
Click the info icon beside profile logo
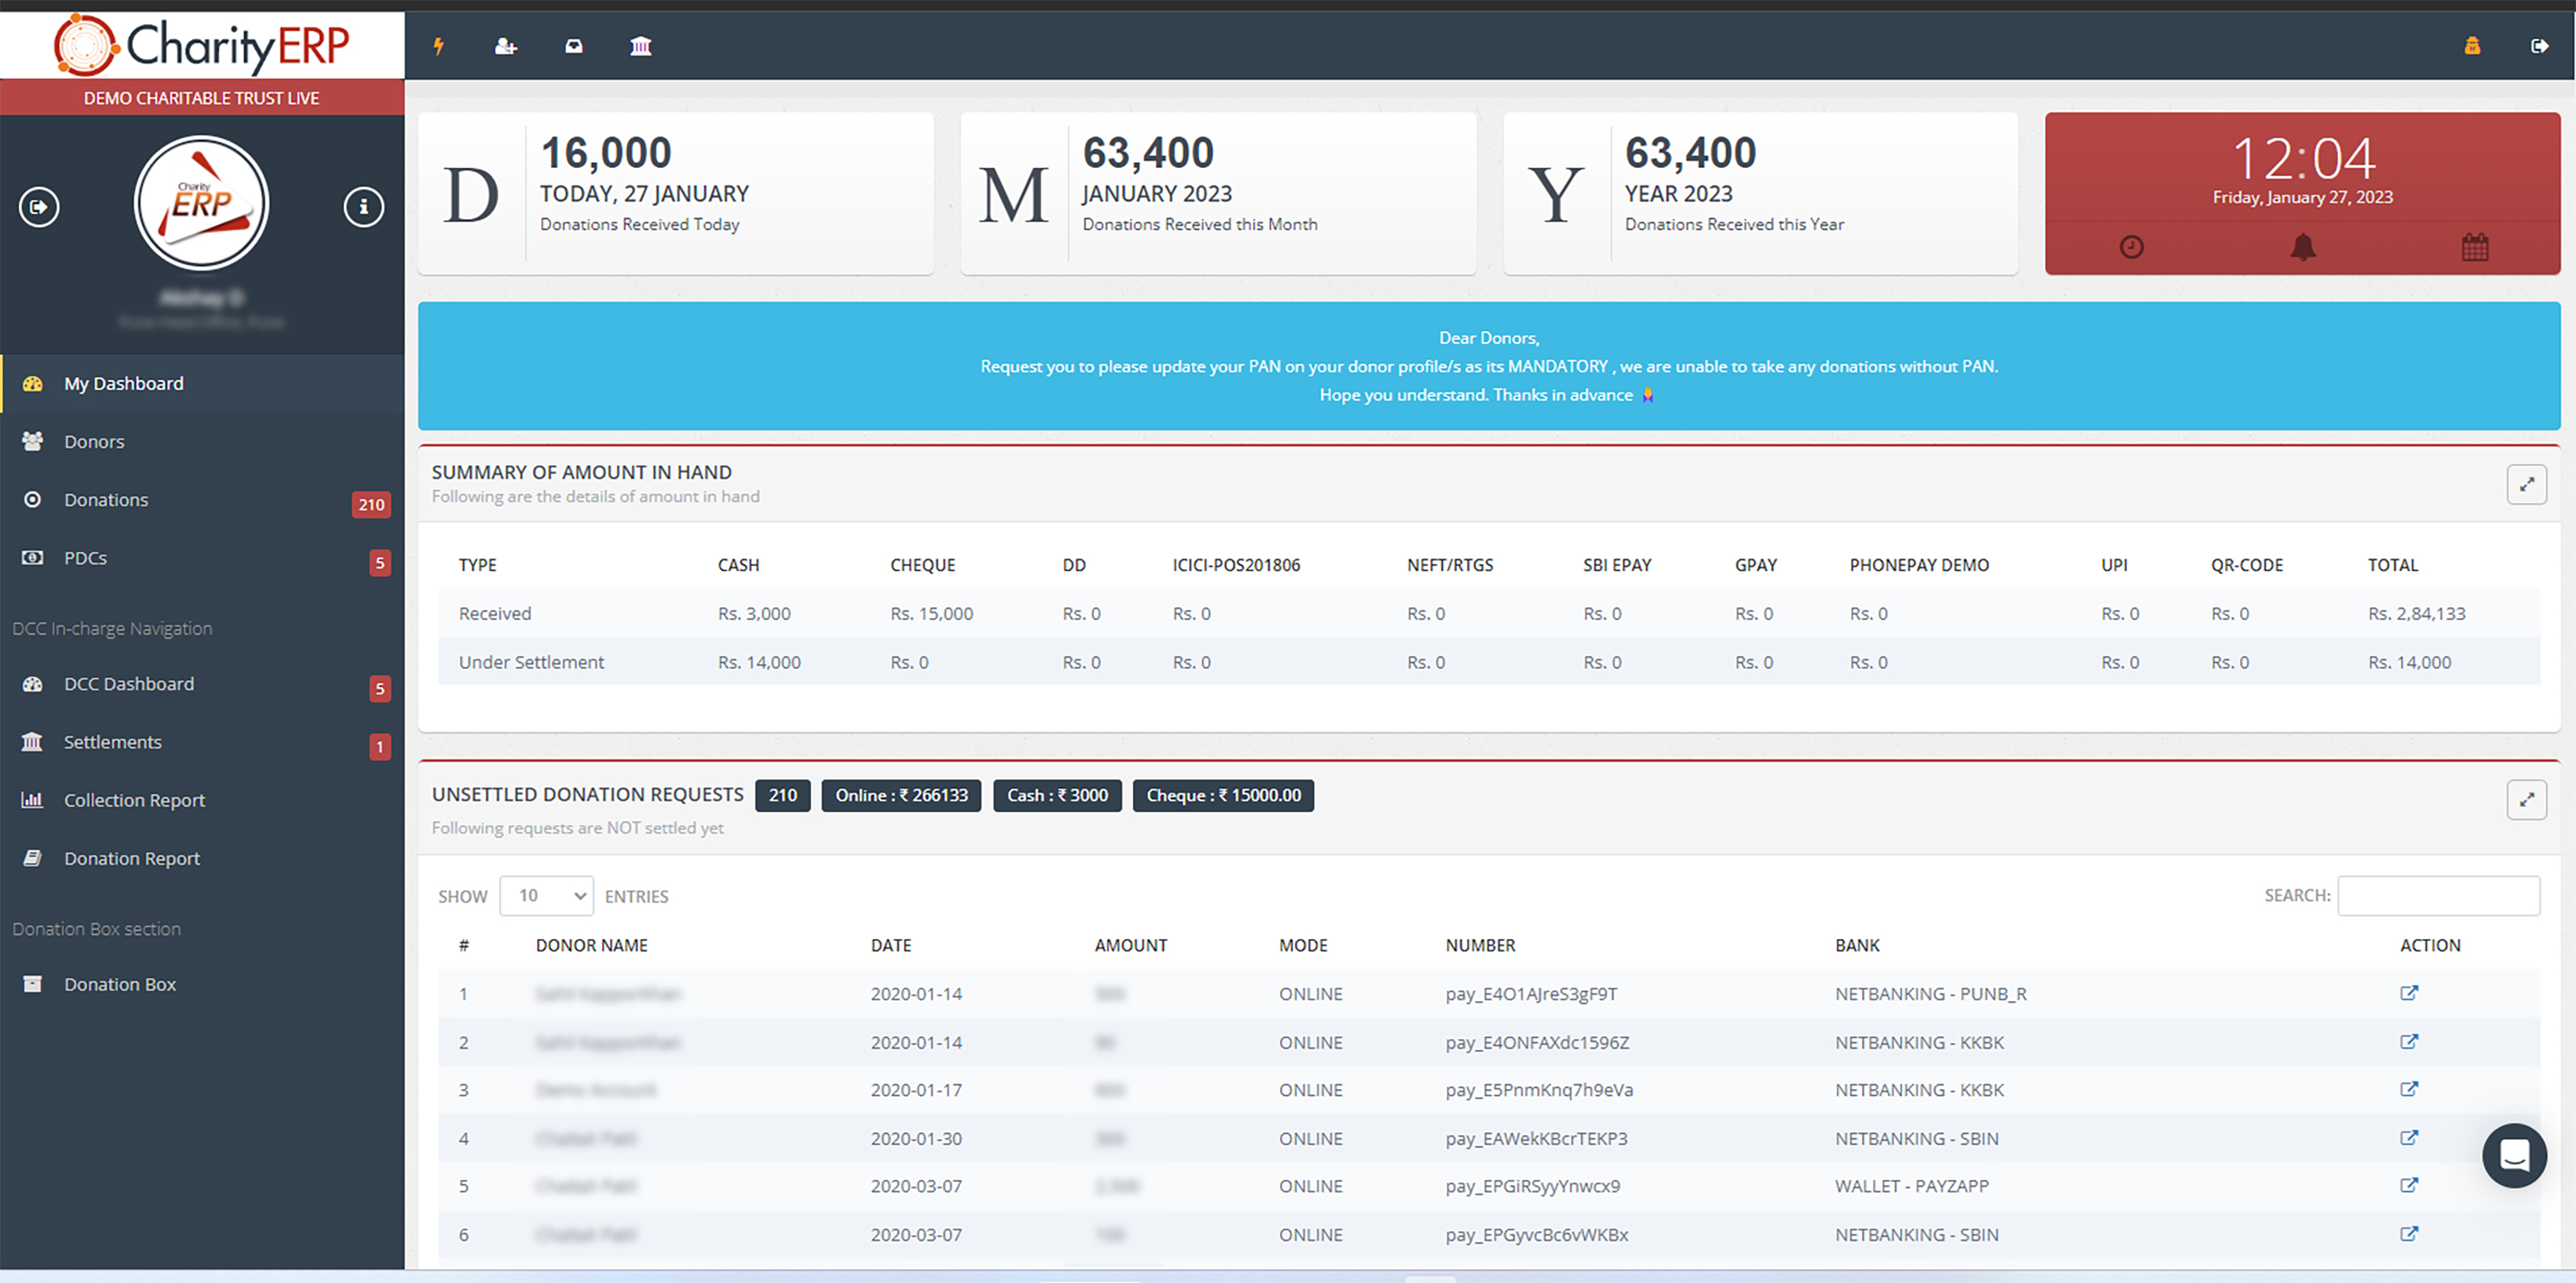pyautogui.click(x=364, y=207)
